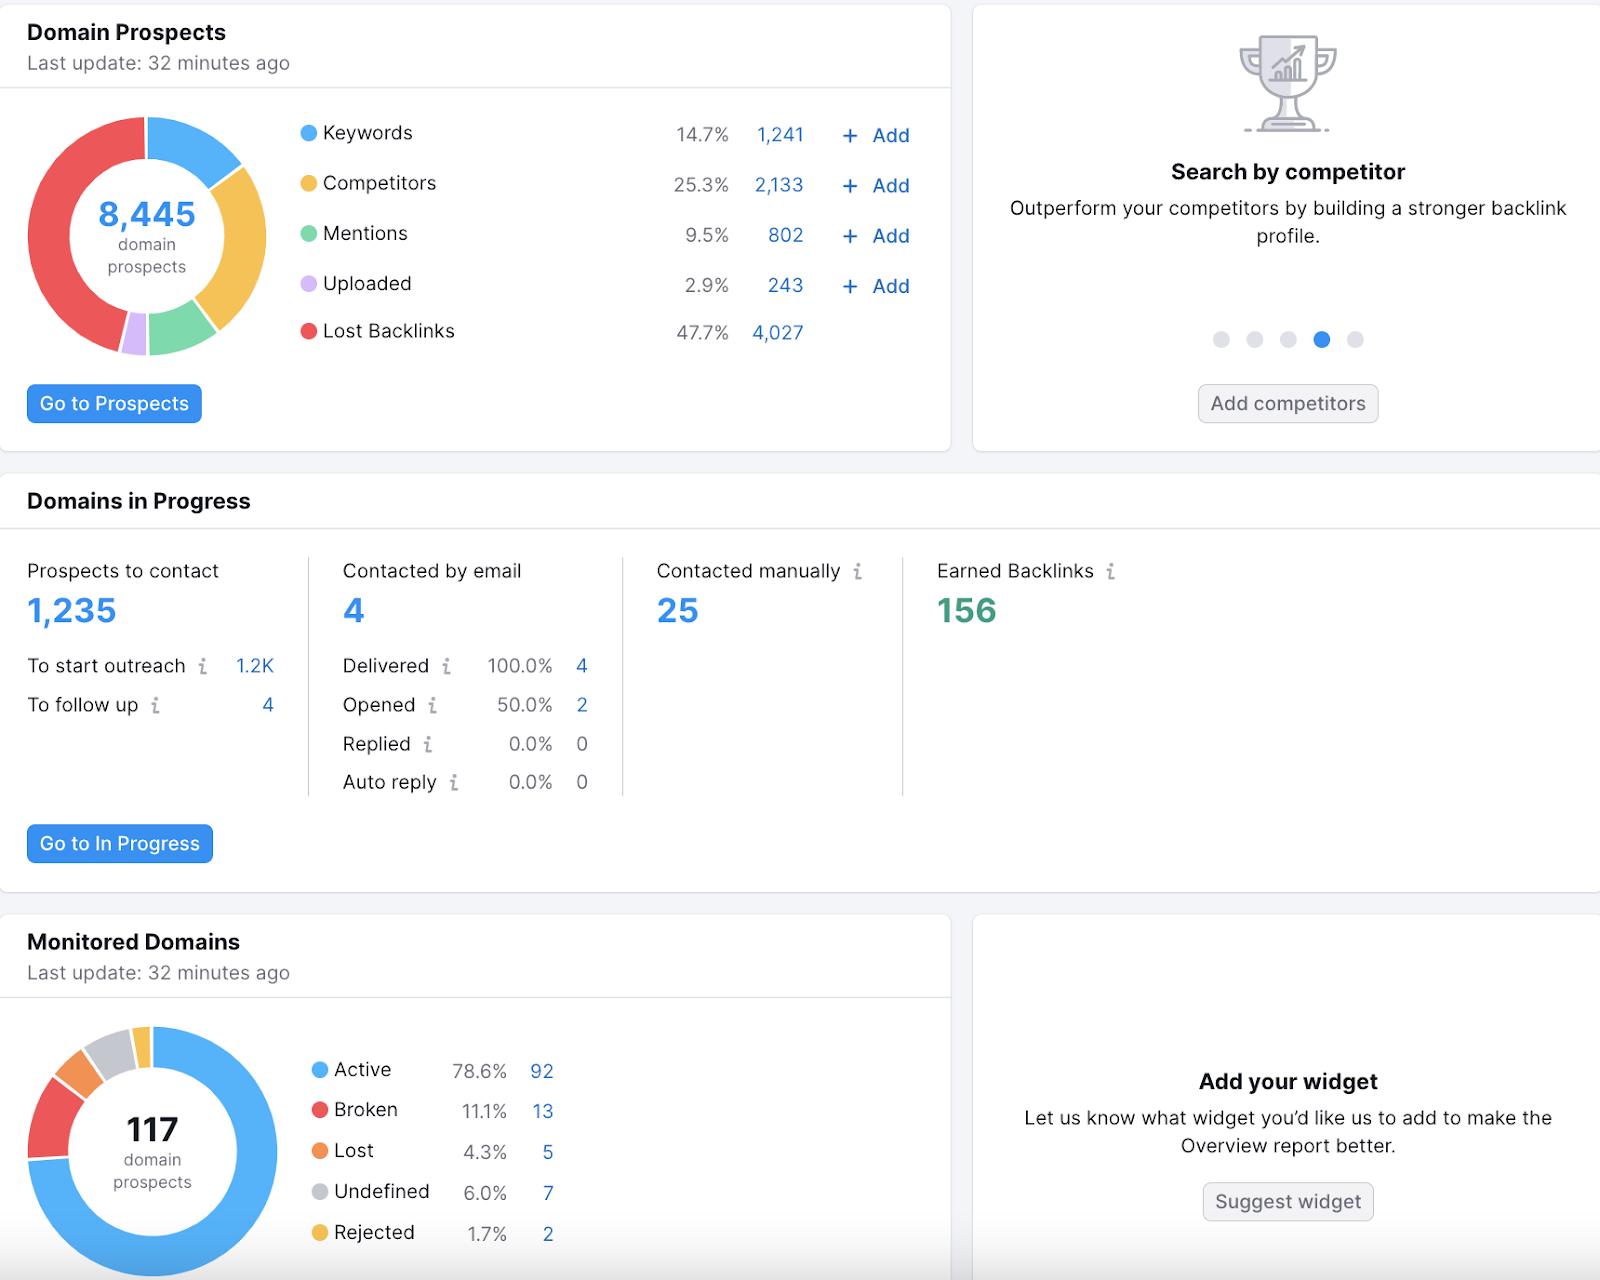This screenshot has width=1600, height=1280.
Task: Click the info icon beside "Contacted manually"
Action: click(858, 572)
